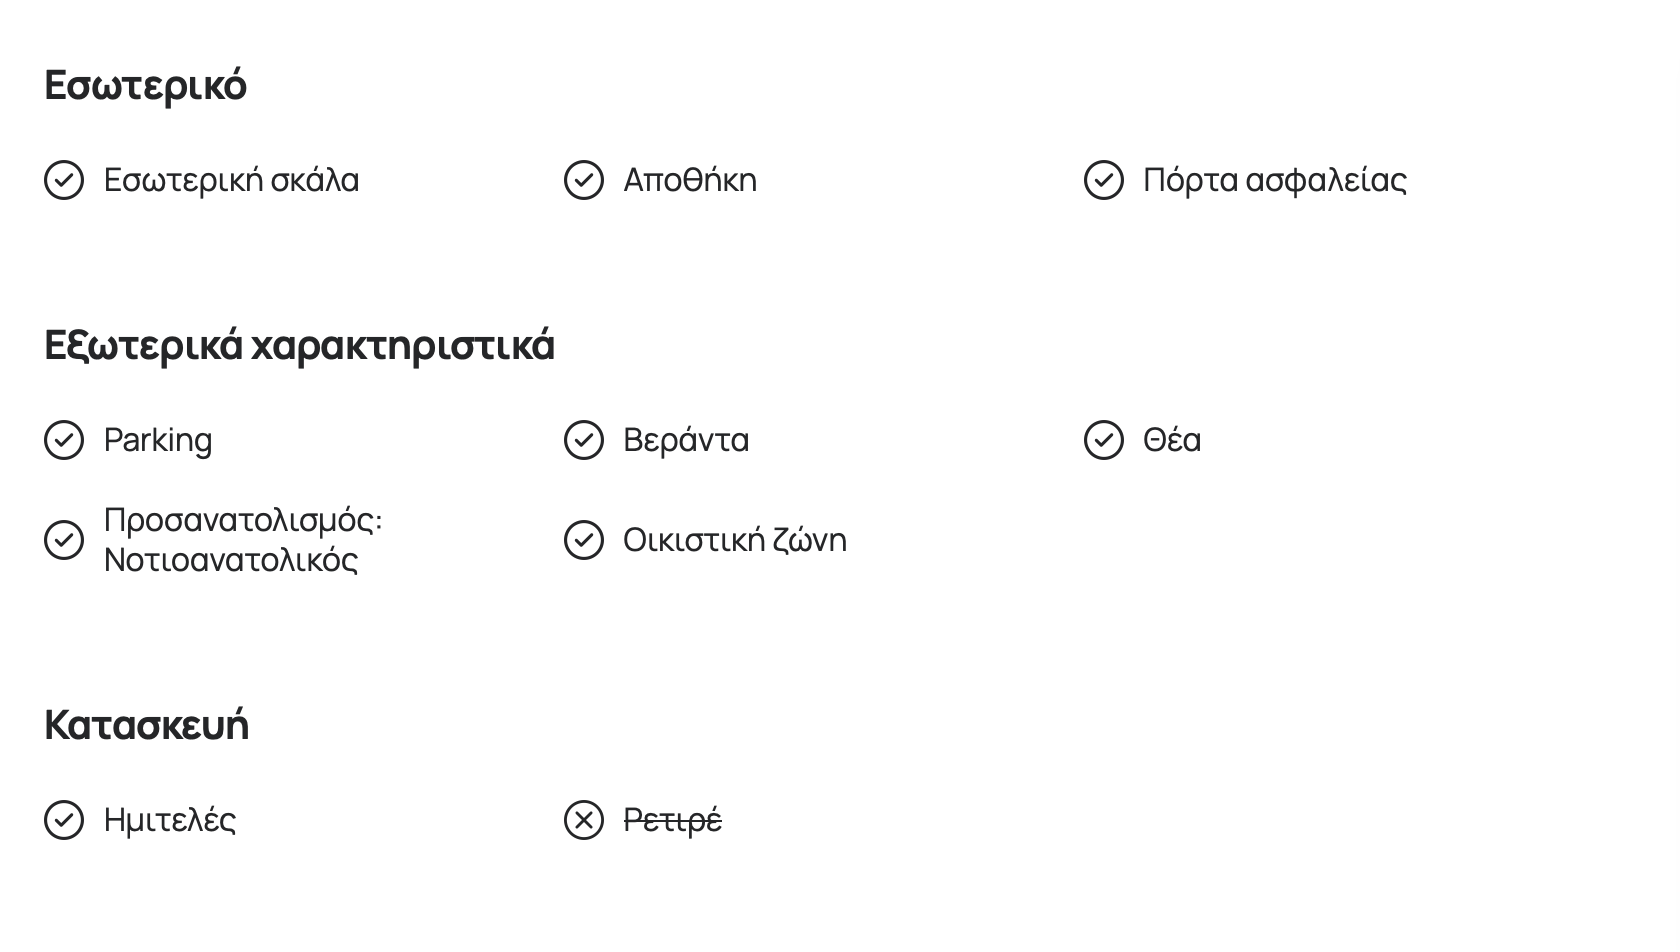This screenshot has width=1680, height=952.
Task: Select the Εξωτερικά χαρακτηριστικά heading
Action: [300, 346]
